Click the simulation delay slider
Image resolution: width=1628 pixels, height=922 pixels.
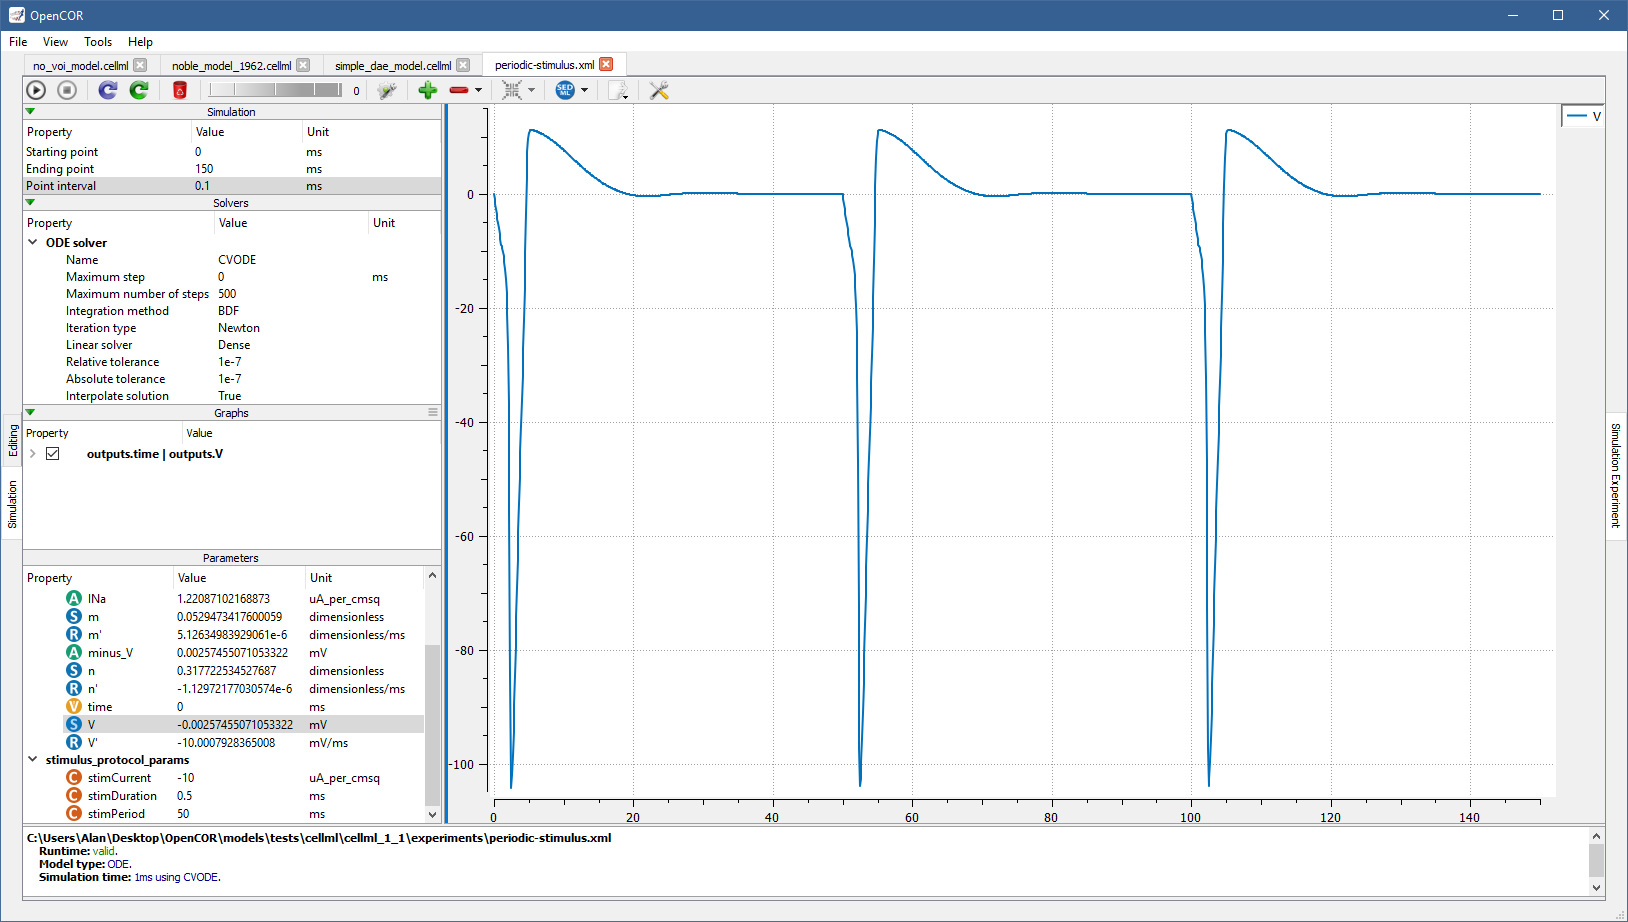[x=275, y=90]
